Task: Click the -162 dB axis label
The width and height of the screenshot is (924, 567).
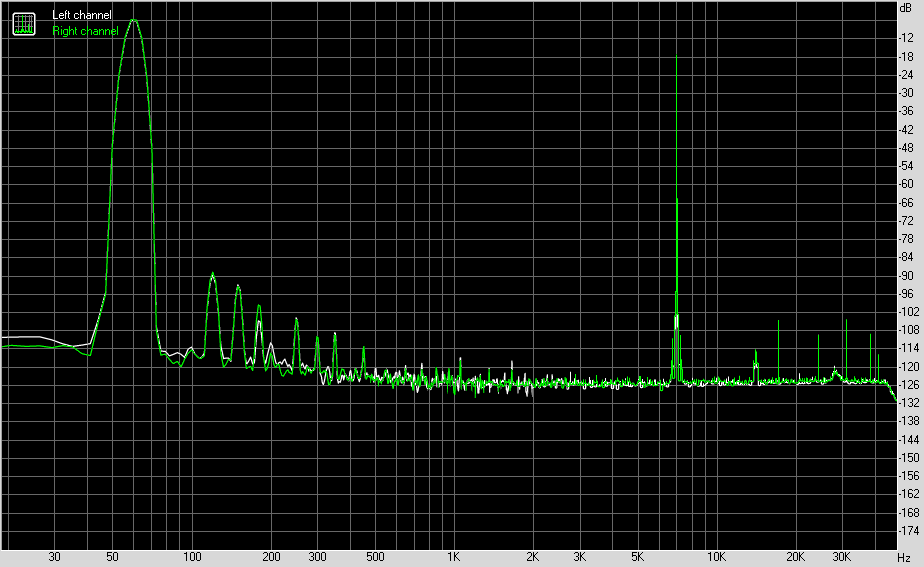Action: (x=909, y=494)
